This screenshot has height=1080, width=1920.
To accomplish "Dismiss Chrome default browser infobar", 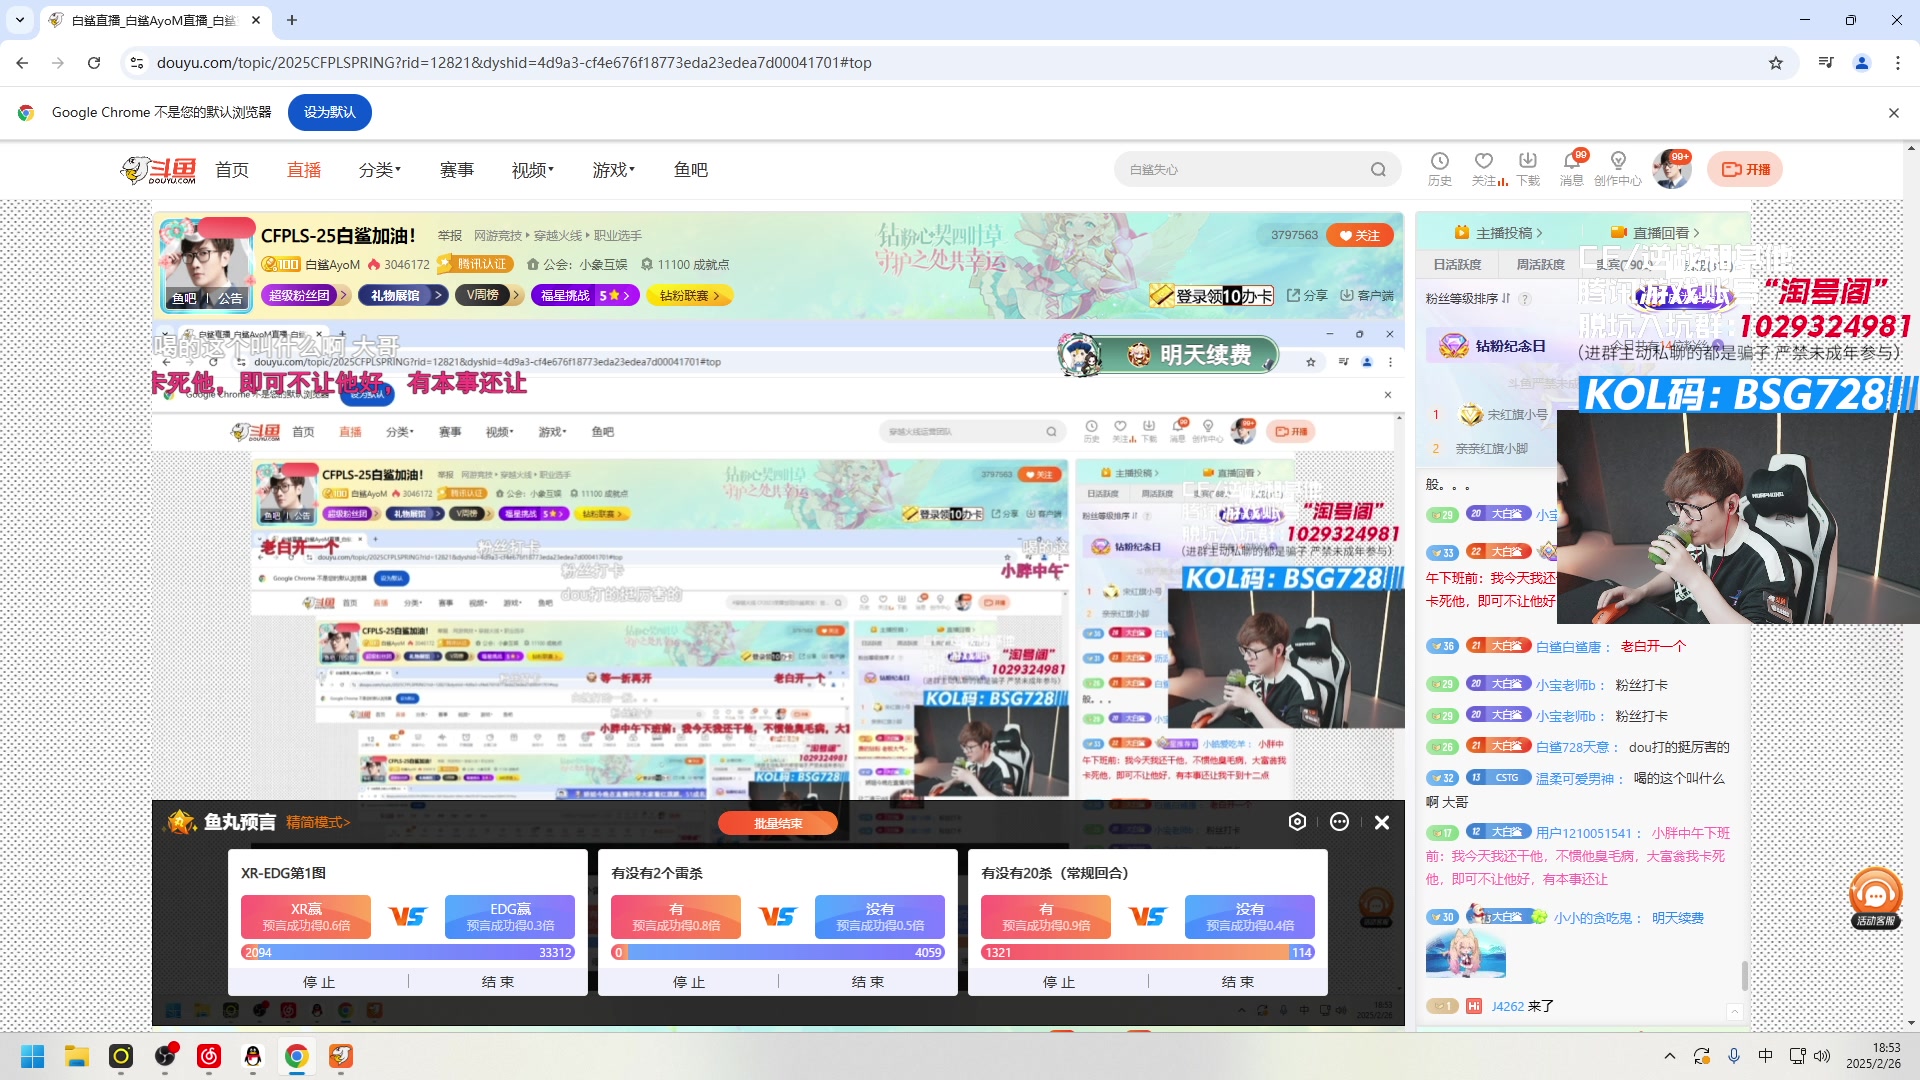I will [1894, 113].
